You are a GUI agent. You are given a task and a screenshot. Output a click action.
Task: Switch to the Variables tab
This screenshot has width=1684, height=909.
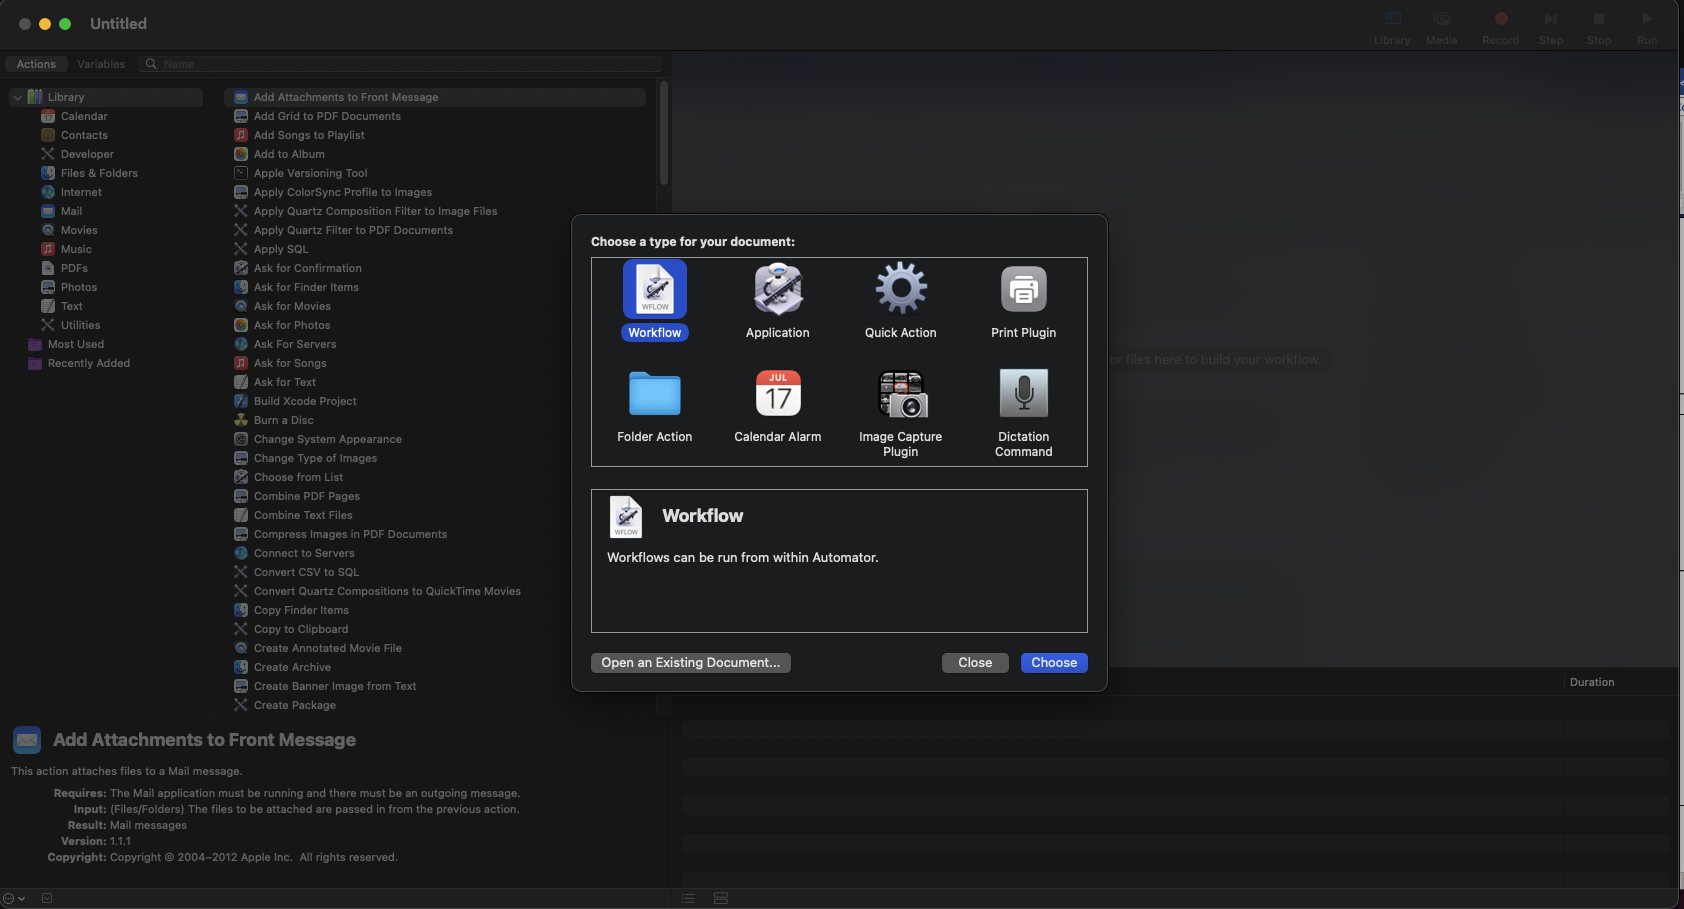101,64
